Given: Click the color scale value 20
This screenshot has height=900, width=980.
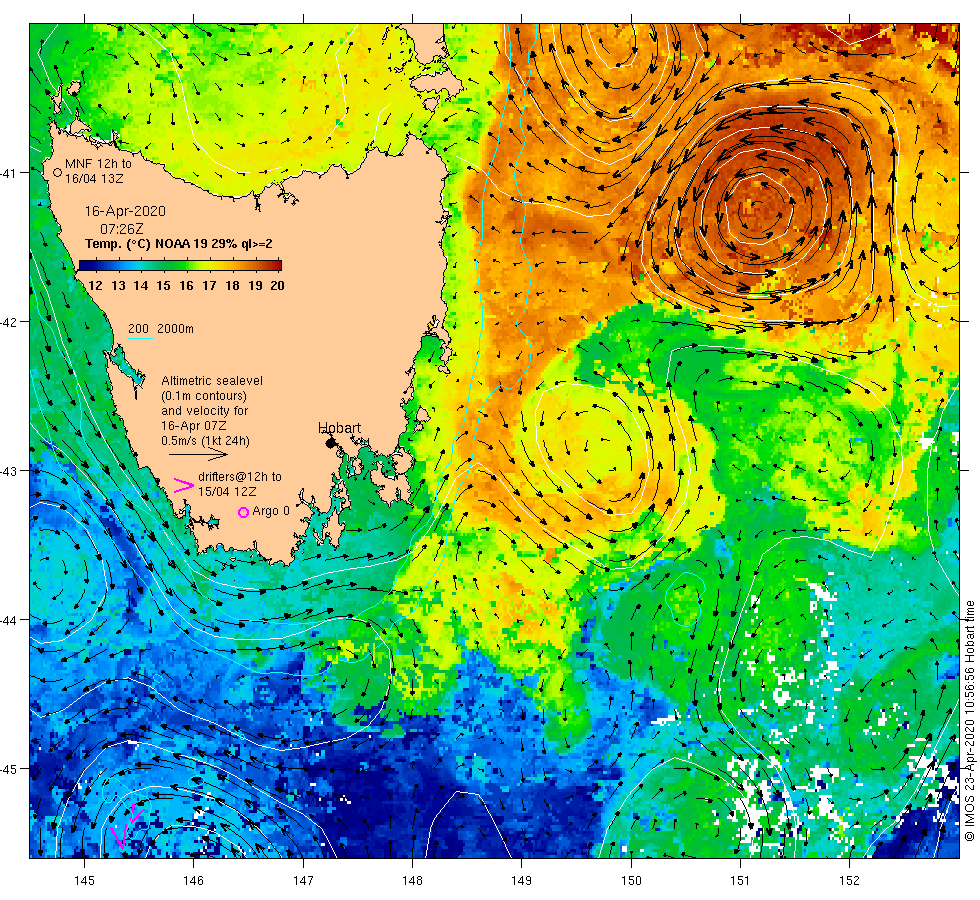Looking at the screenshot, I should [278, 286].
